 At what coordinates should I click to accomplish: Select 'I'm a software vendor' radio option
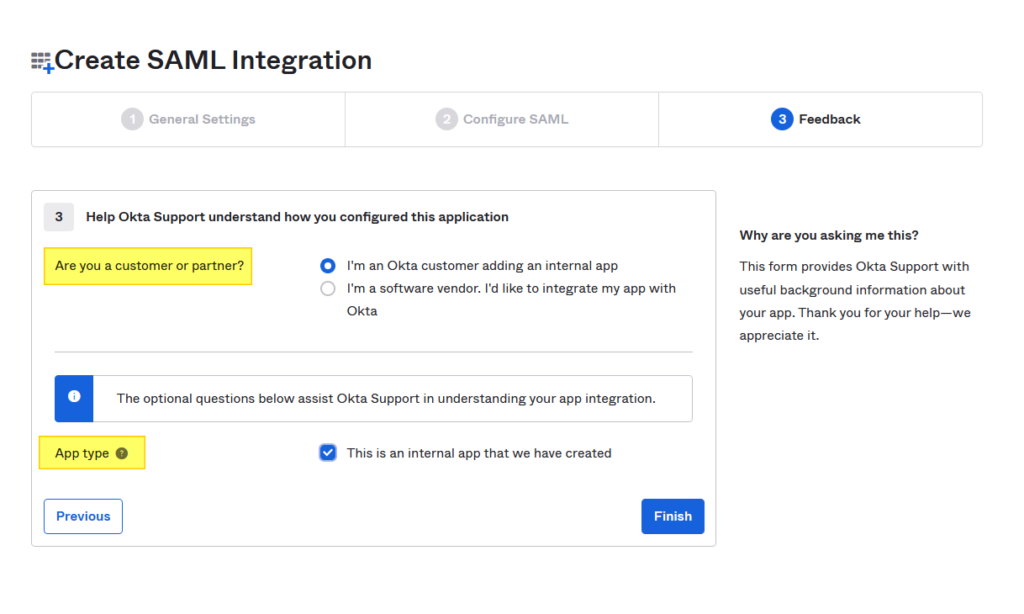click(x=328, y=289)
